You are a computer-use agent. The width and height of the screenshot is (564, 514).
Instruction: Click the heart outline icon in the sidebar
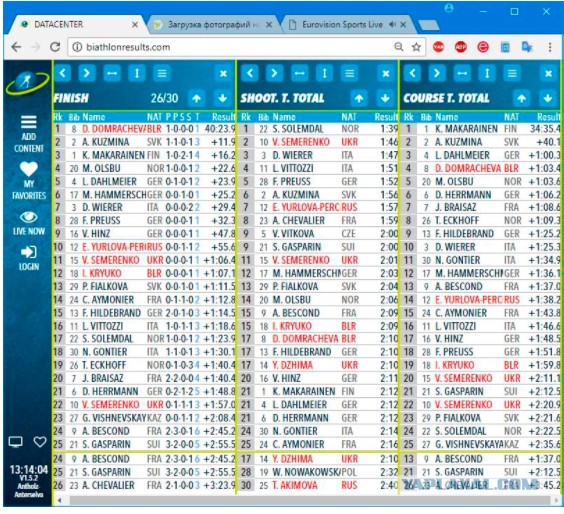click(40, 441)
